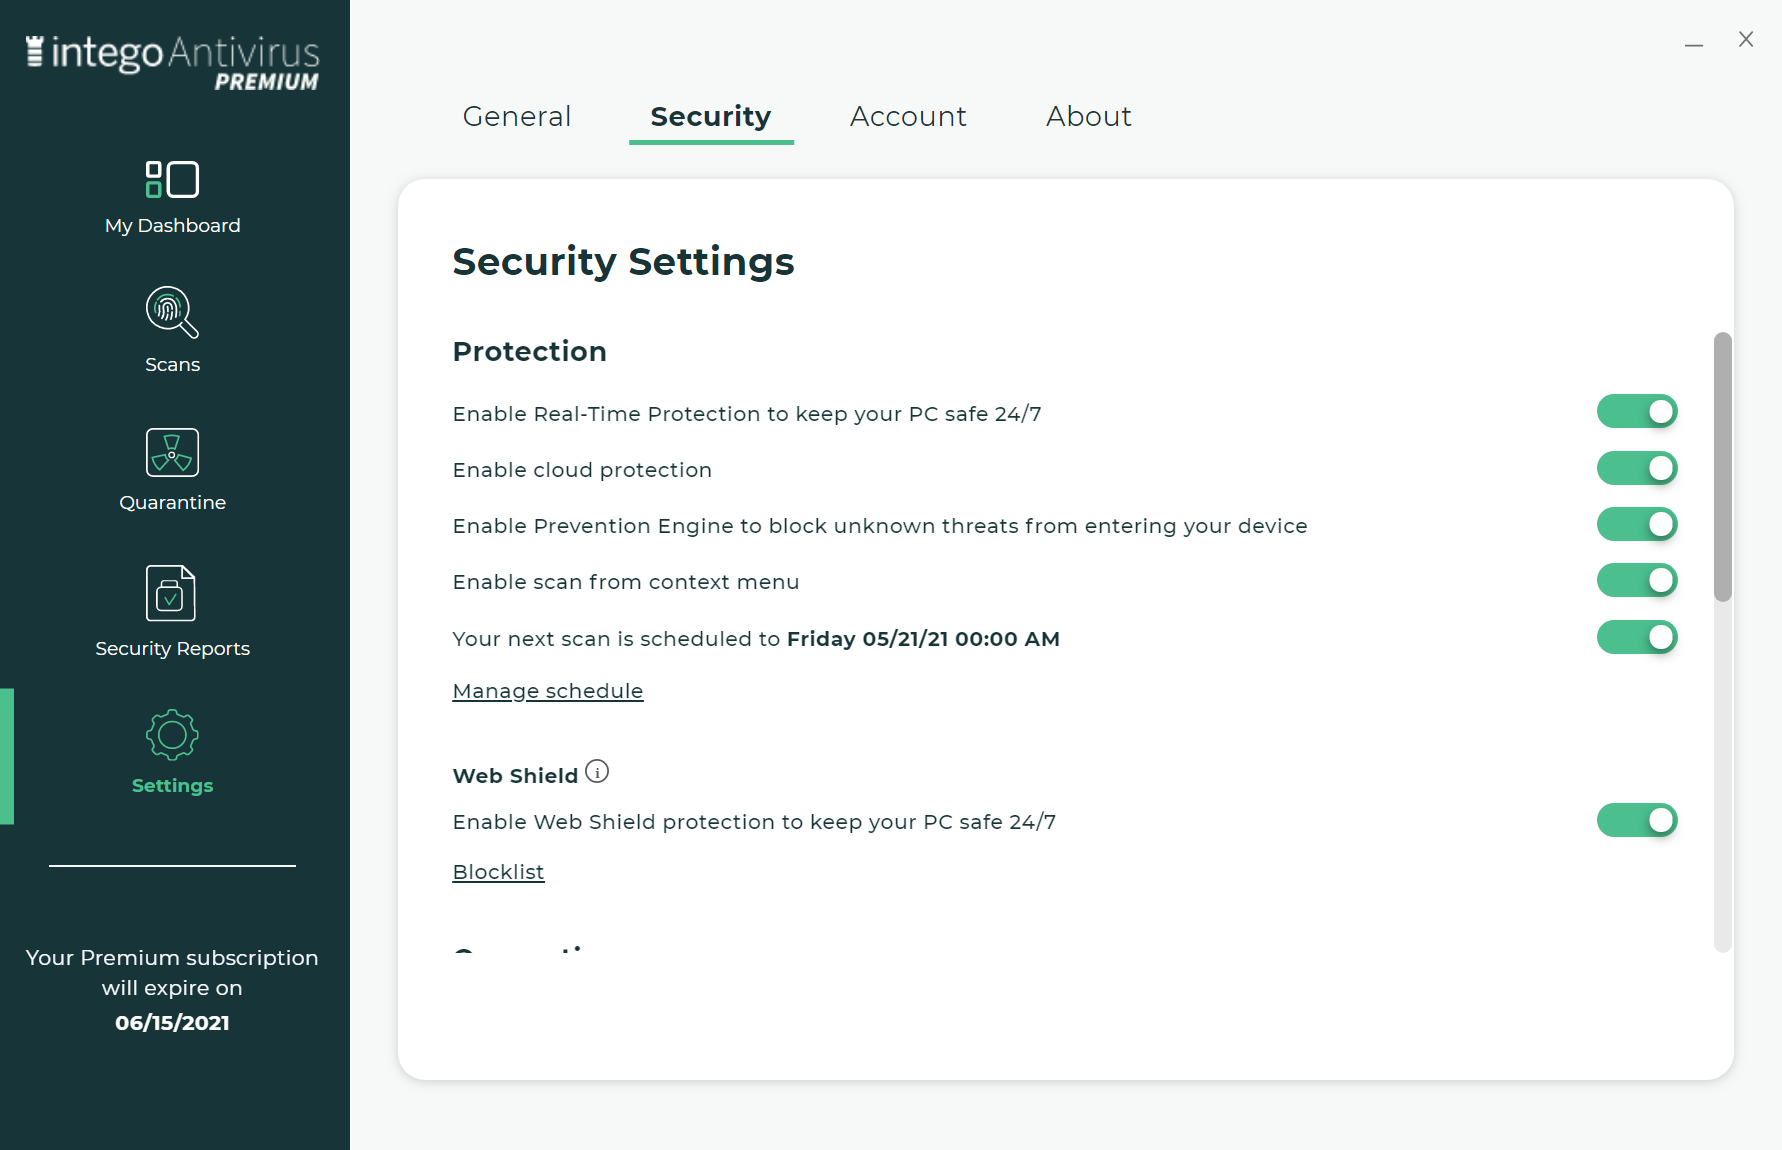Viewport: 1782px width, 1150px height.
Task: Open the Blocklist link
Action: (498, 872)
